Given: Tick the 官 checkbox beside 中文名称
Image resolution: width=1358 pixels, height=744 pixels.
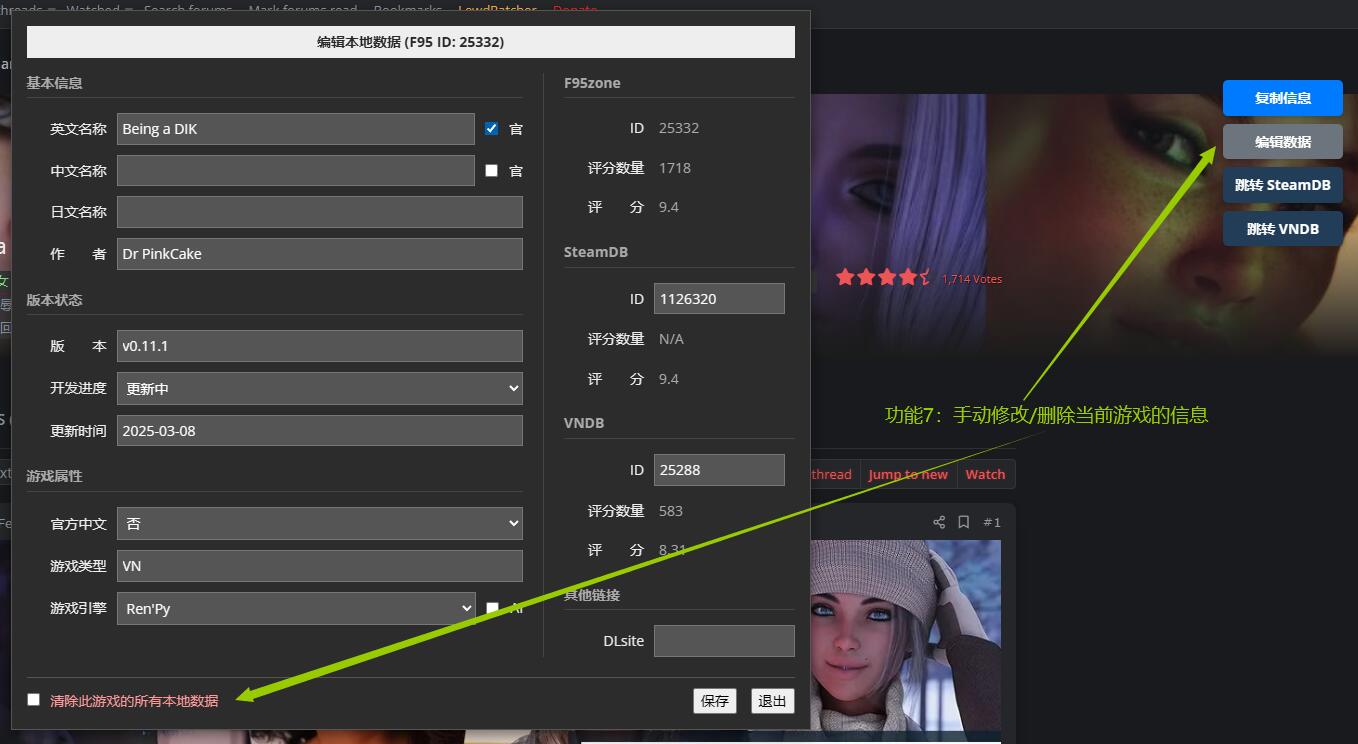Looking at the screenshot, I should click(491, 170).
